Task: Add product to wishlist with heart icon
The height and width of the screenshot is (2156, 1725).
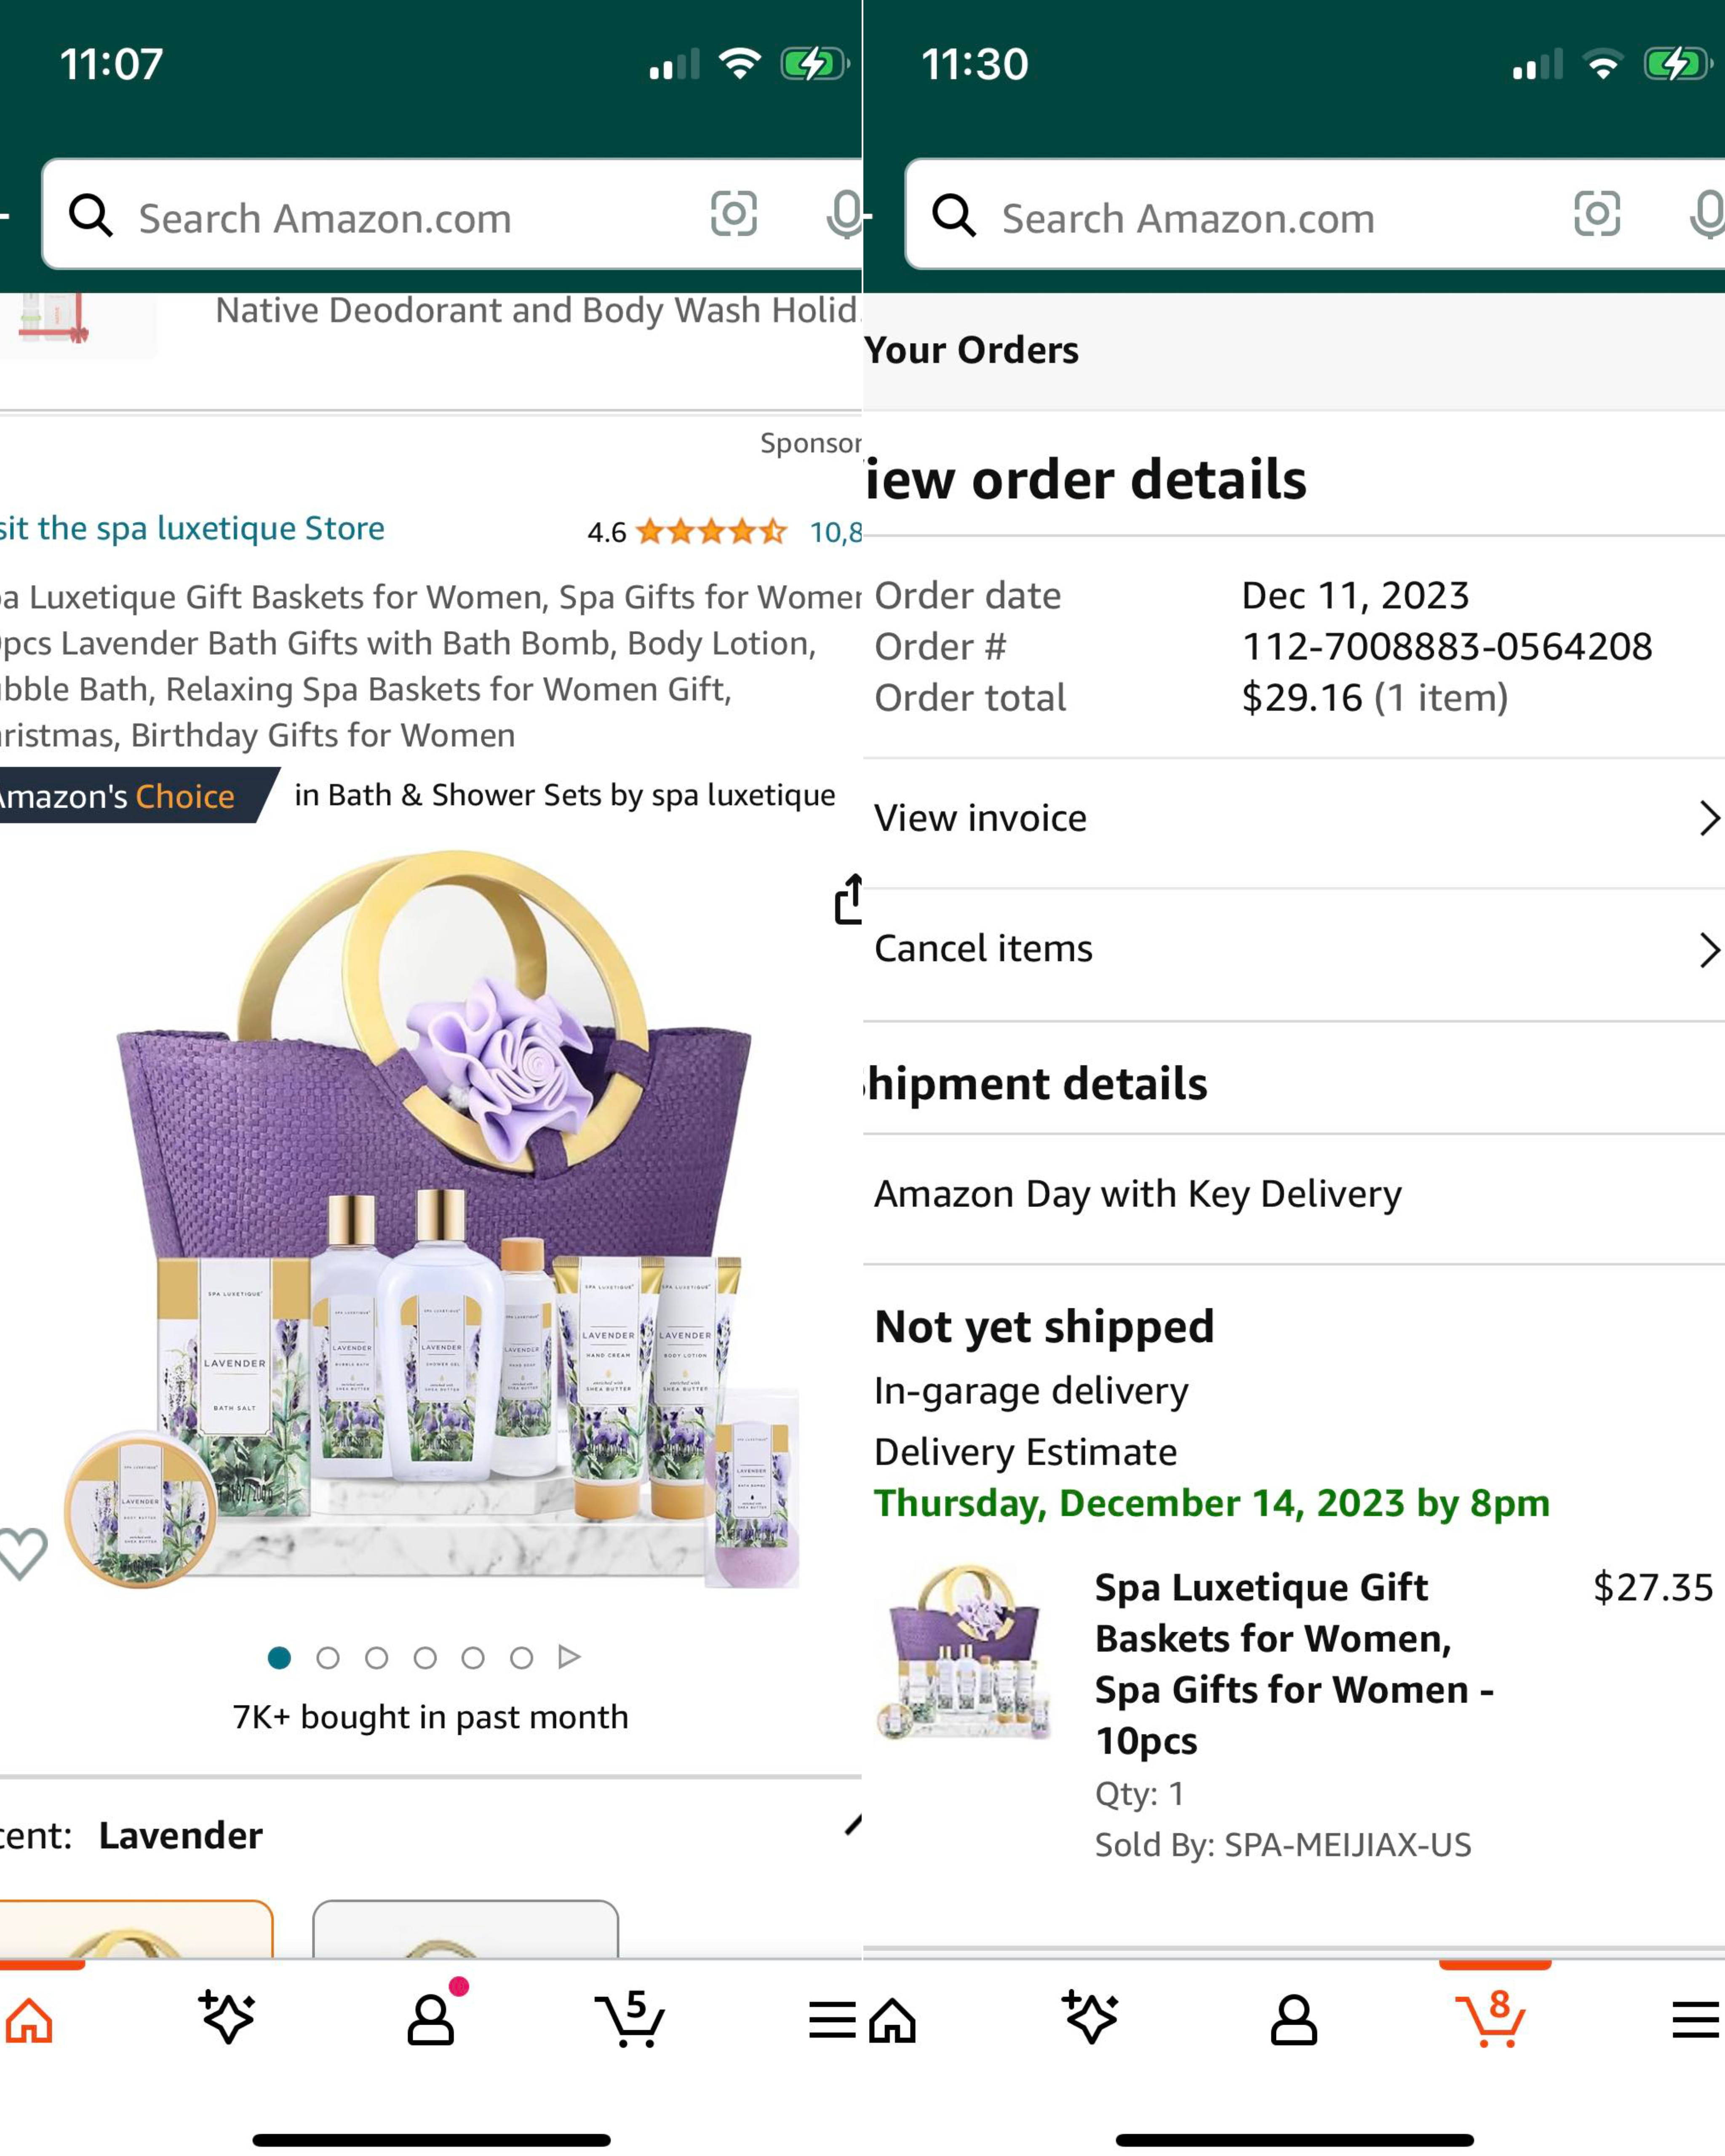Action: pyautogui.click(x=22, y=1553)
